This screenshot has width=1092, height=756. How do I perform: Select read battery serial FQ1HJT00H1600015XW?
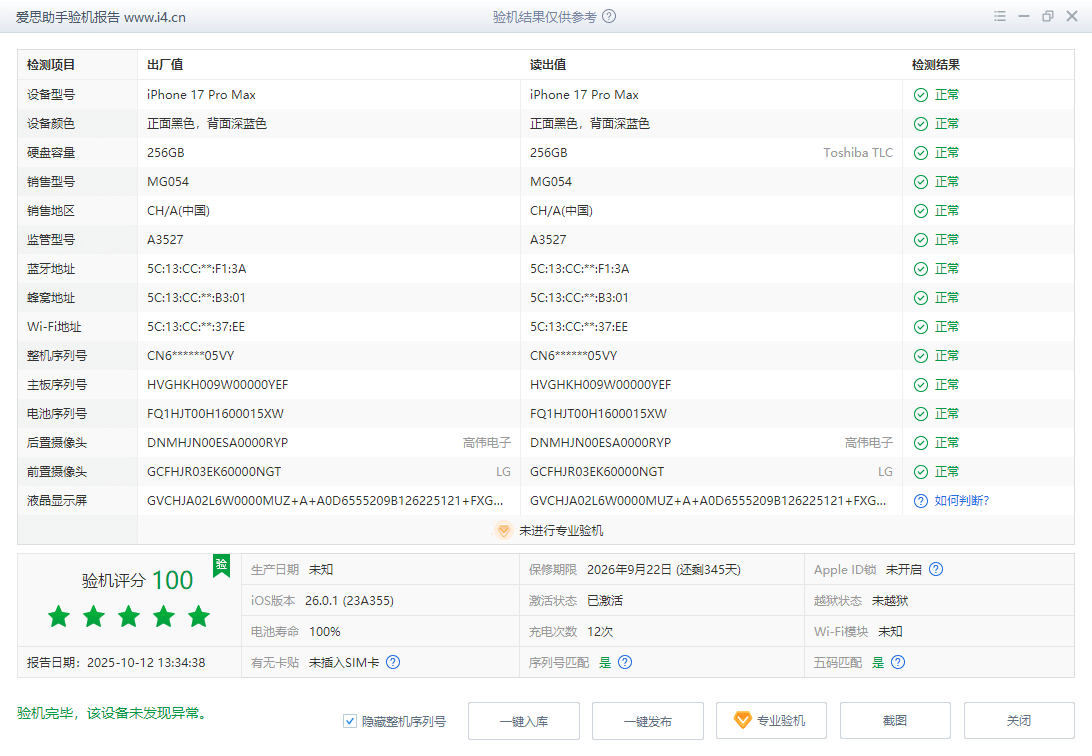(598, 414)
